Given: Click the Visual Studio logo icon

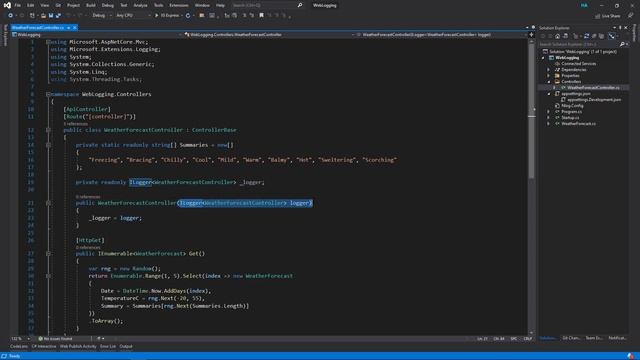Looking at the screenshot, I should [7, 5].
